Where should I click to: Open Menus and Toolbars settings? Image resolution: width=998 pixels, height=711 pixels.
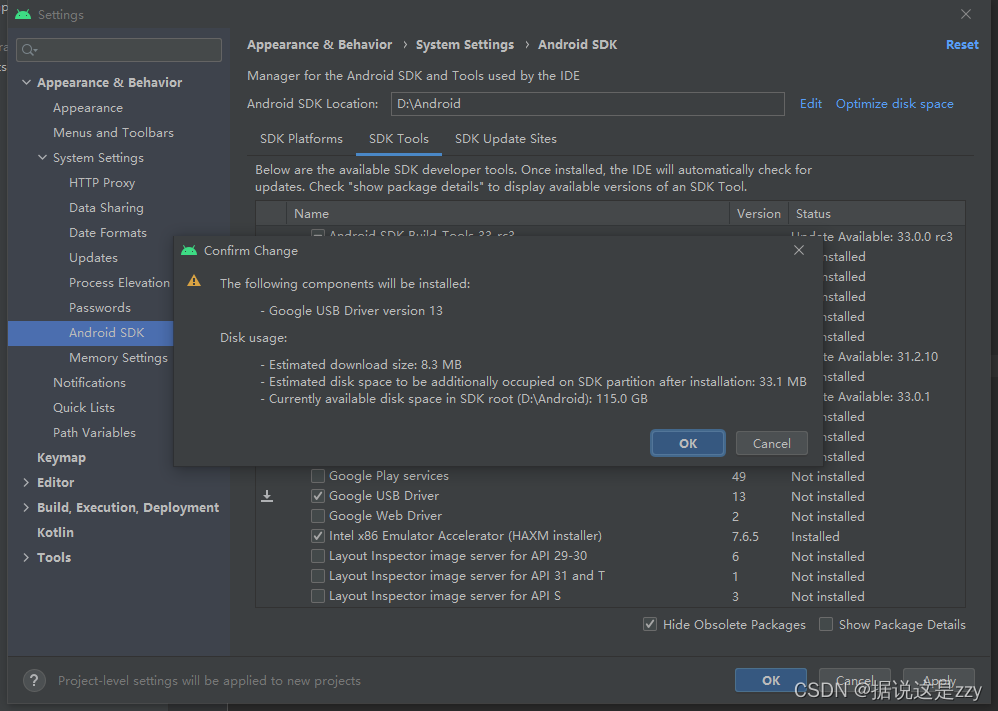[113, 132]
